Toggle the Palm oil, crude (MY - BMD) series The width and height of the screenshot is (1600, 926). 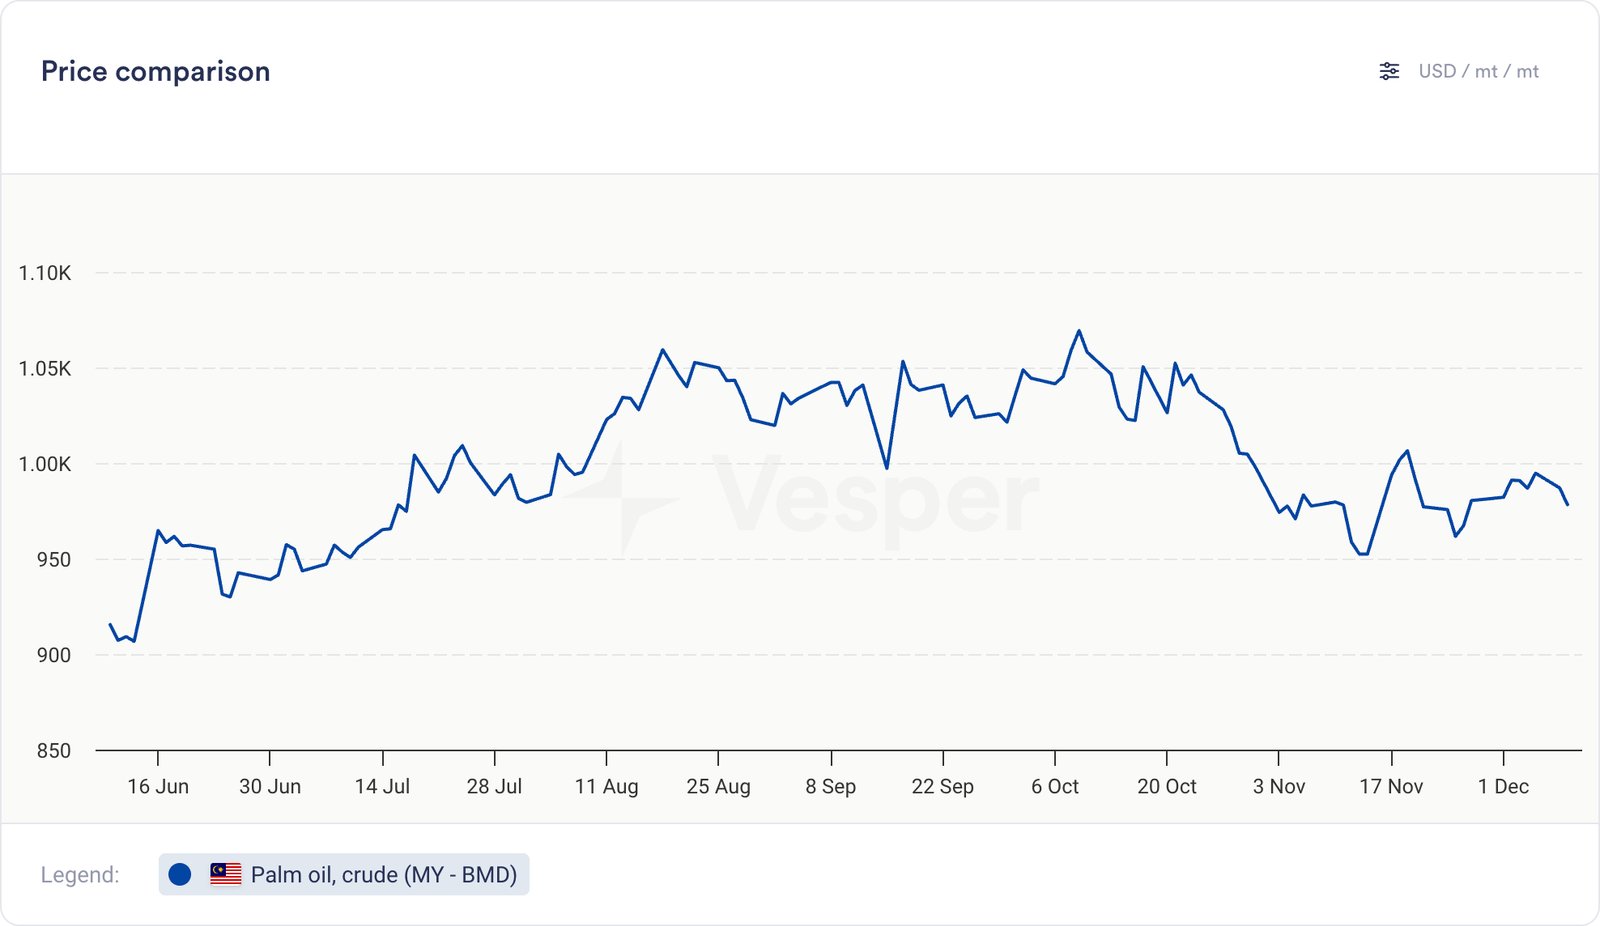click(383, 874)
